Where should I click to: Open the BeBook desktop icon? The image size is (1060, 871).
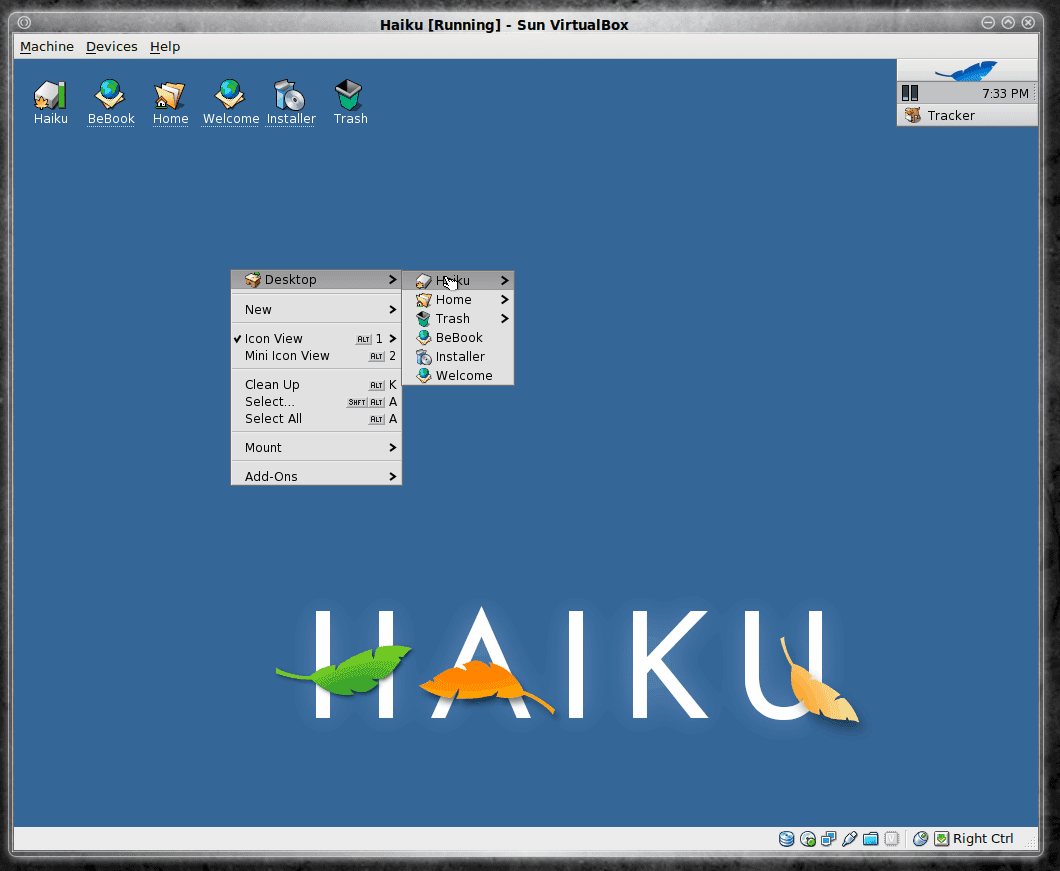pyautogui.click(x=110, y=96)
